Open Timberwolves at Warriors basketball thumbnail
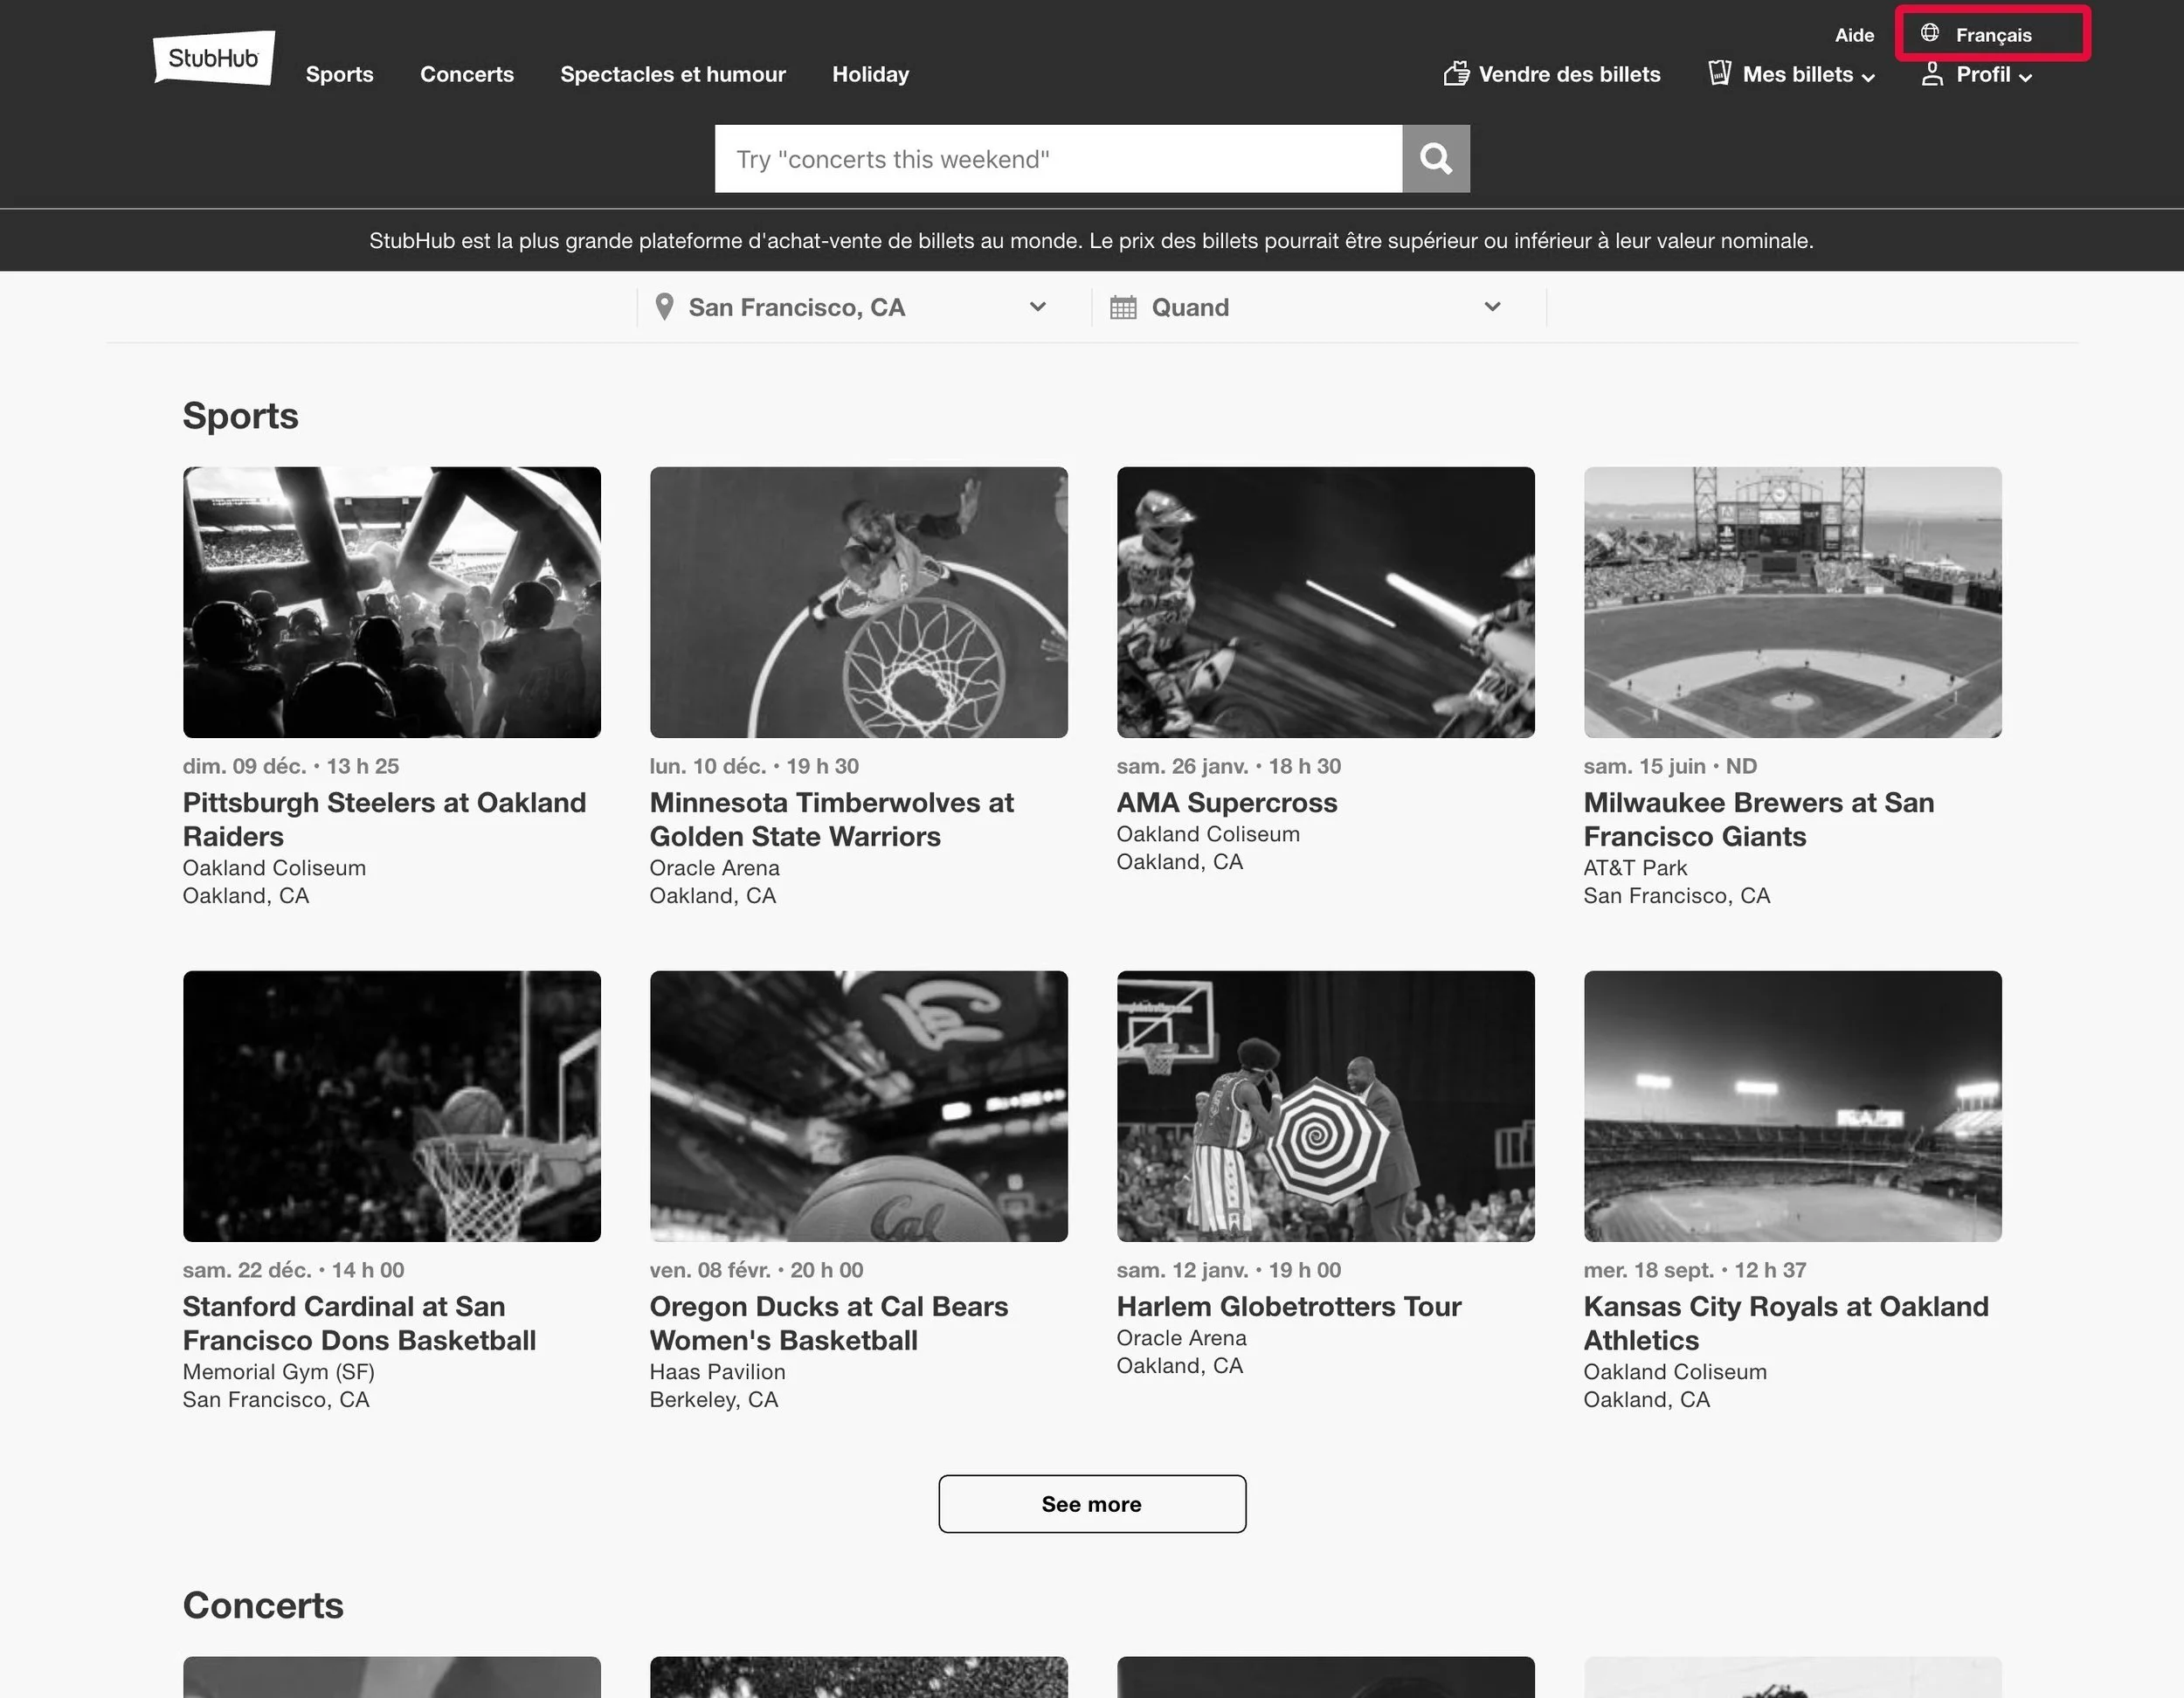The height and width of the screenshot is (1698, 2184). pos(859,602)
